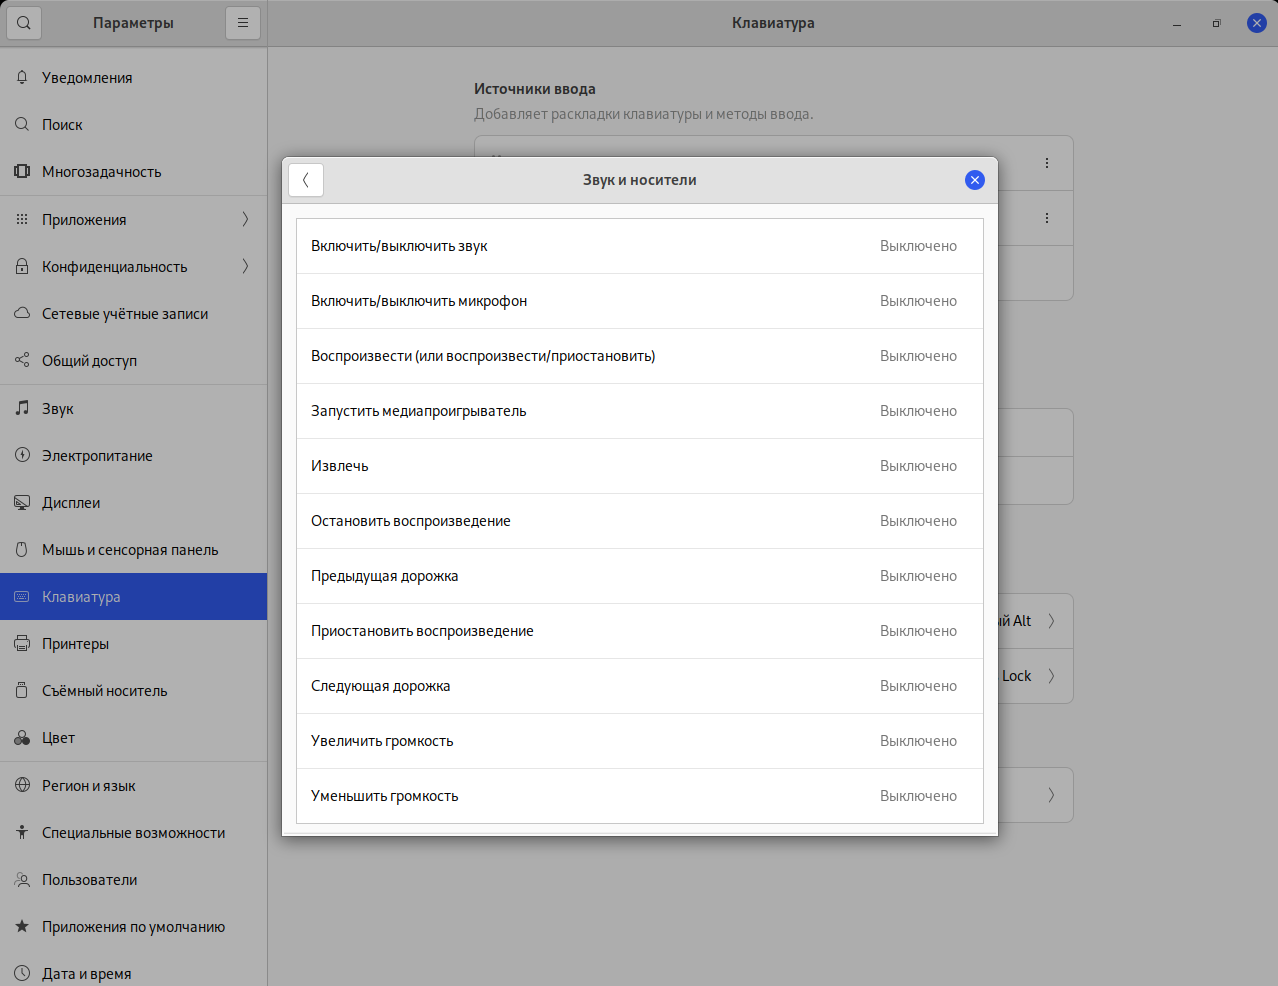Go back using dialog's back arrow
Screen dimensions: 1278x986
306,180
